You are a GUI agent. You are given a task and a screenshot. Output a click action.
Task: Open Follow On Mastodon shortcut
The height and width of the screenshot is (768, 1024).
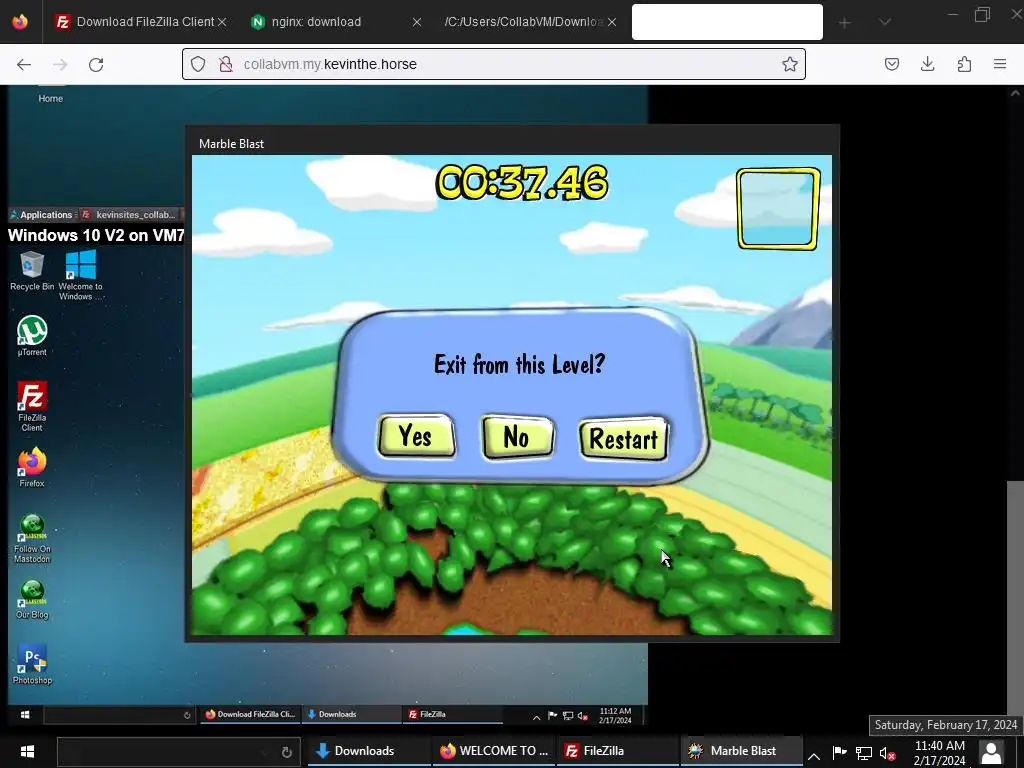click(32, 539)
